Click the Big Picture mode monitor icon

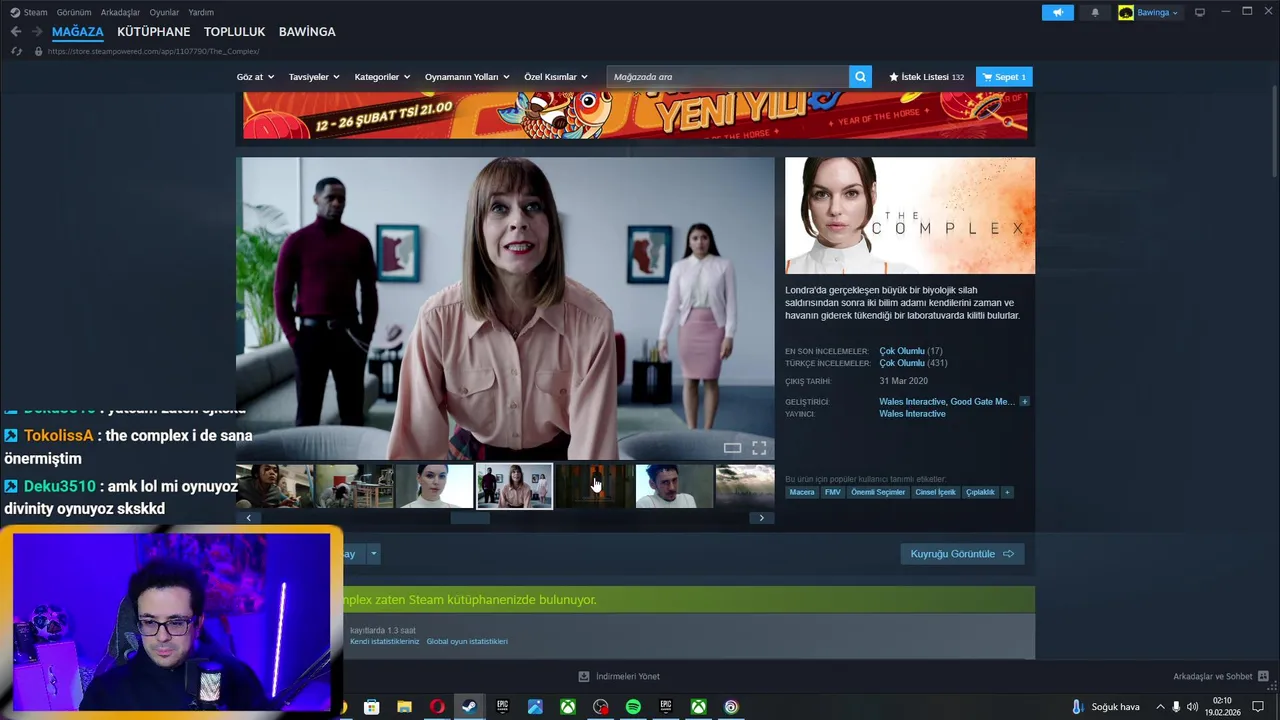coord(1200,12)
